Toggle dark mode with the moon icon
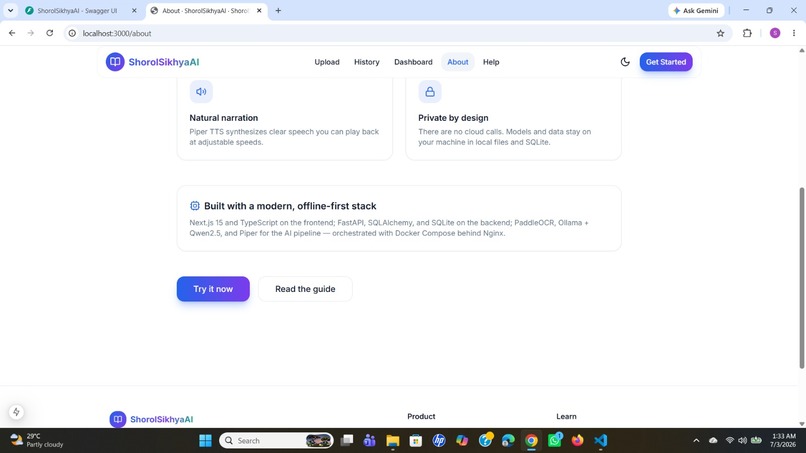Screen dimensions: 806x453 (625, 62)
